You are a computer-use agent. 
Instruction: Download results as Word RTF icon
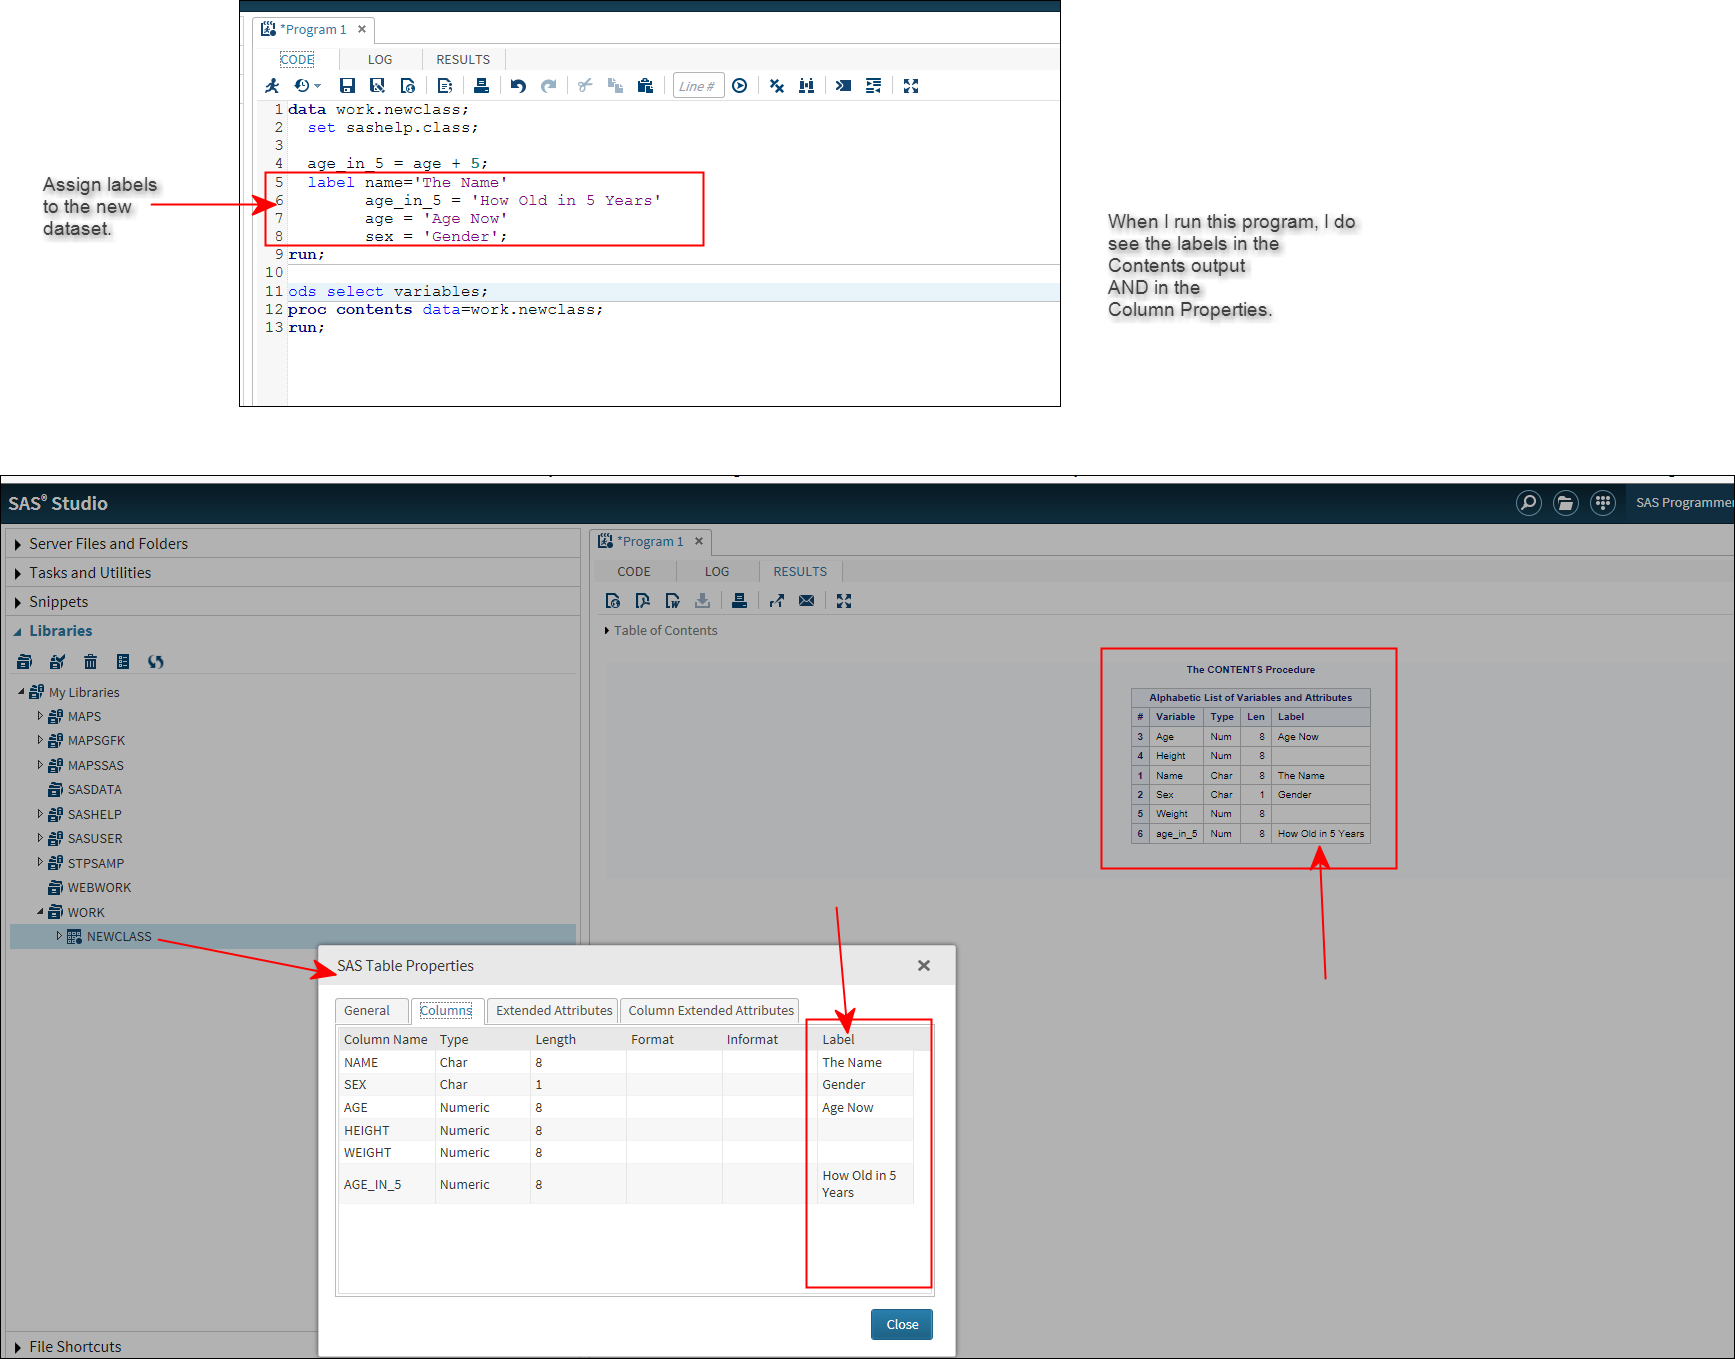coord(672,601)
